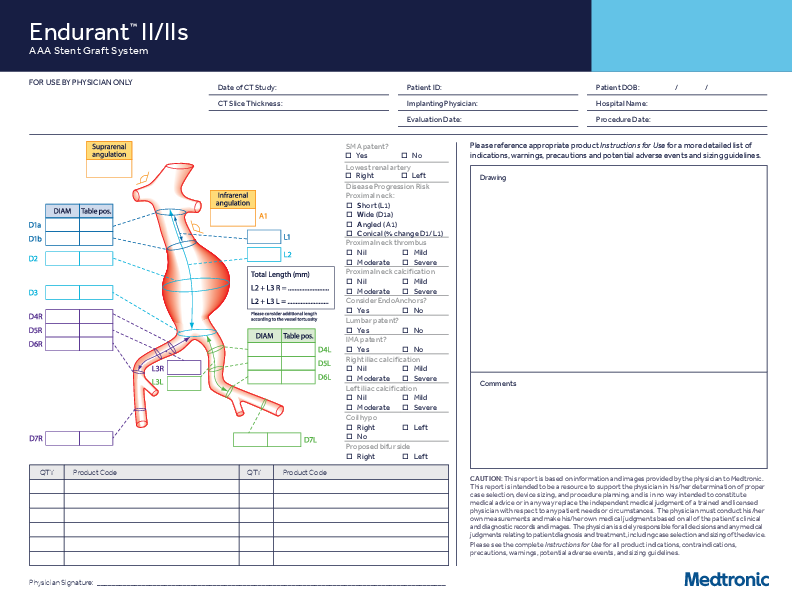Image resolution: width=792 pixels, height=612 pixels.
Task: Mark Nil for proximal neck thrombus
Action: click(349, 252)
